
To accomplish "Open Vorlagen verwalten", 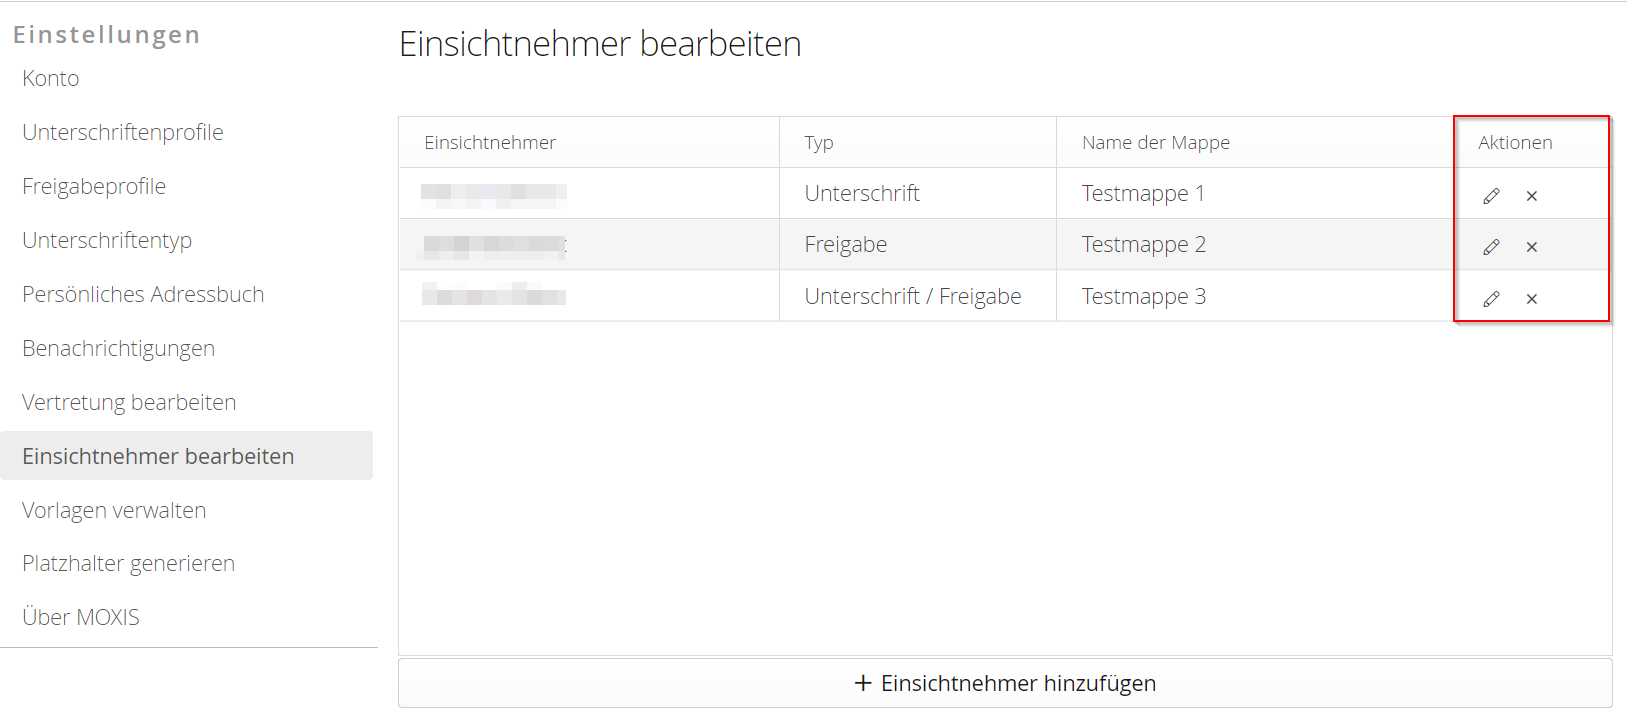I will click(x=114, y=509).
